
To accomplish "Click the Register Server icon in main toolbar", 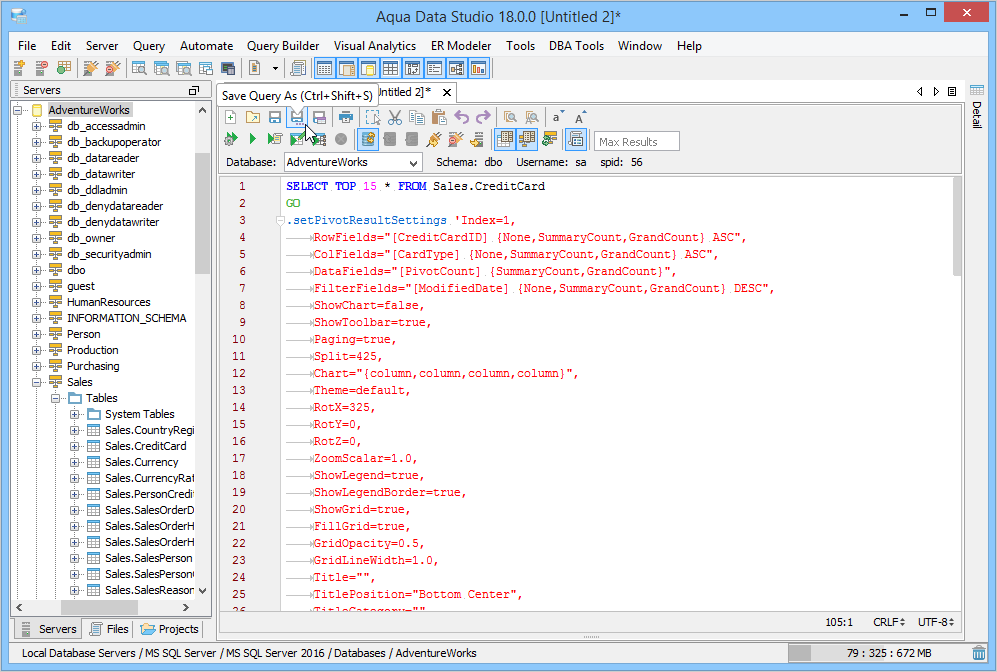I will [19, 68].
